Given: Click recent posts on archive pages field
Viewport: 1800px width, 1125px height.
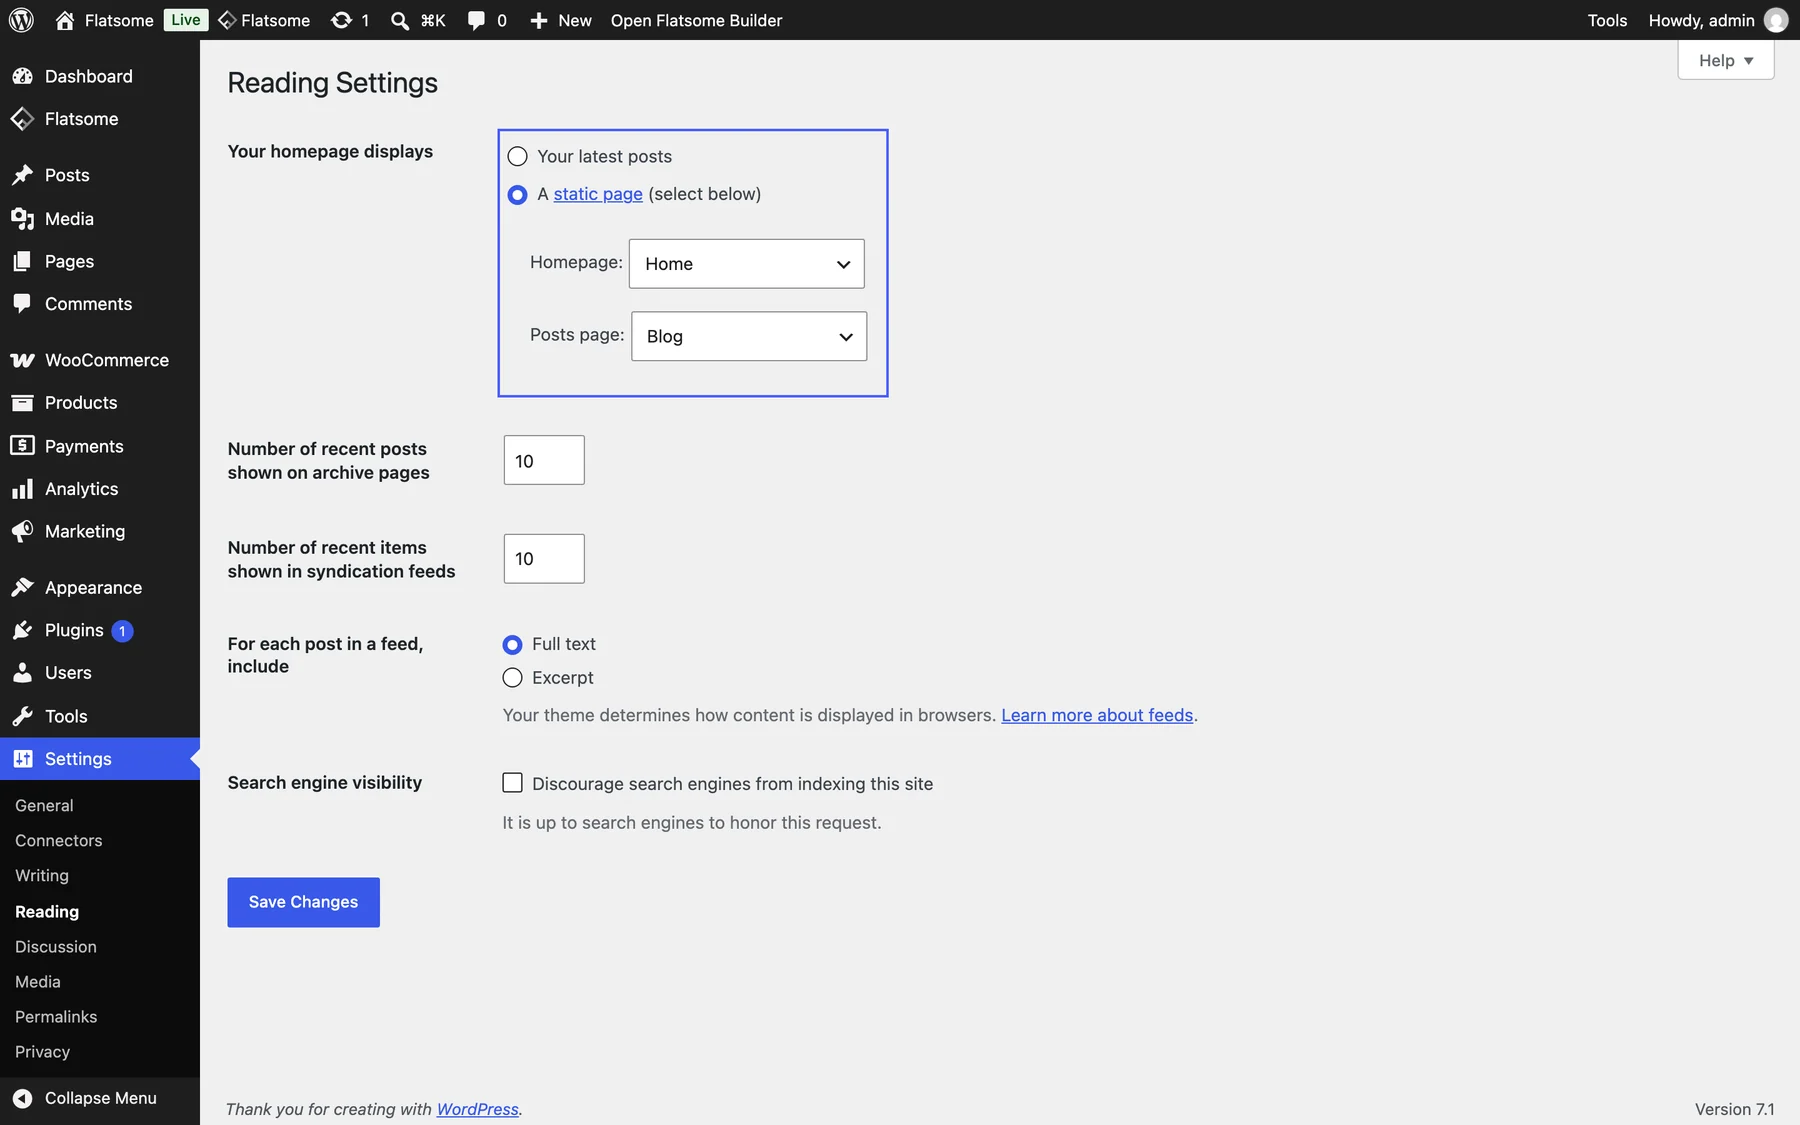Looking at the screenshot, I should click(x=544, y=460).
